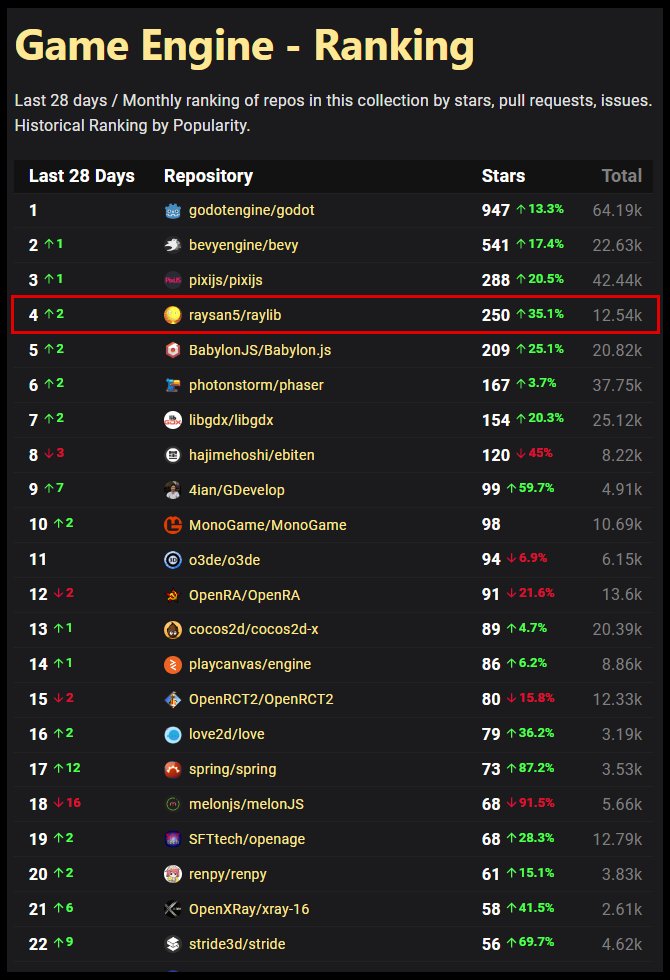Viewport: 670px width, 980px height.
Task: Click stride's total value 4.62k
Action: tap(622, 944)
